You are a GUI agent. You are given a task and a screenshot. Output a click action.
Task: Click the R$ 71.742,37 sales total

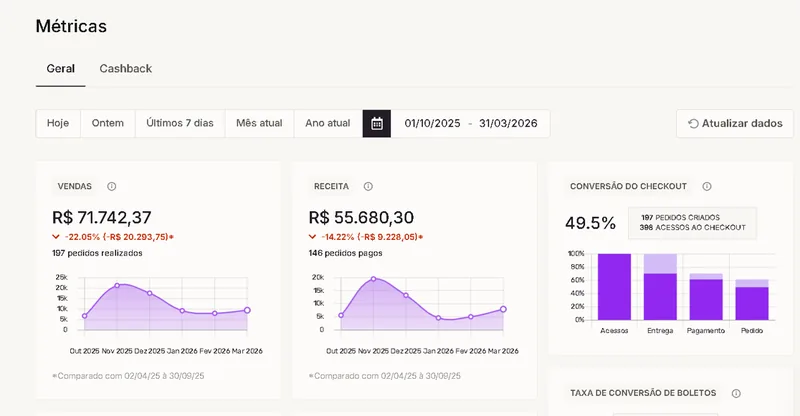(102, 217)
